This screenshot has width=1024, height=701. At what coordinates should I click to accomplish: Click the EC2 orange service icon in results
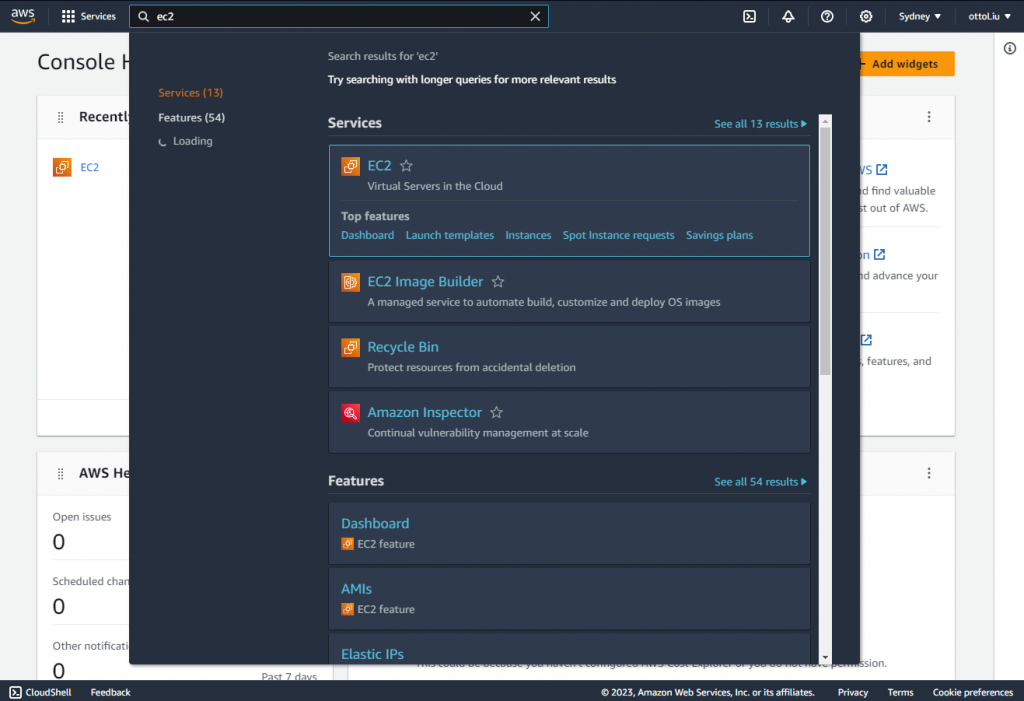point(351,167)
